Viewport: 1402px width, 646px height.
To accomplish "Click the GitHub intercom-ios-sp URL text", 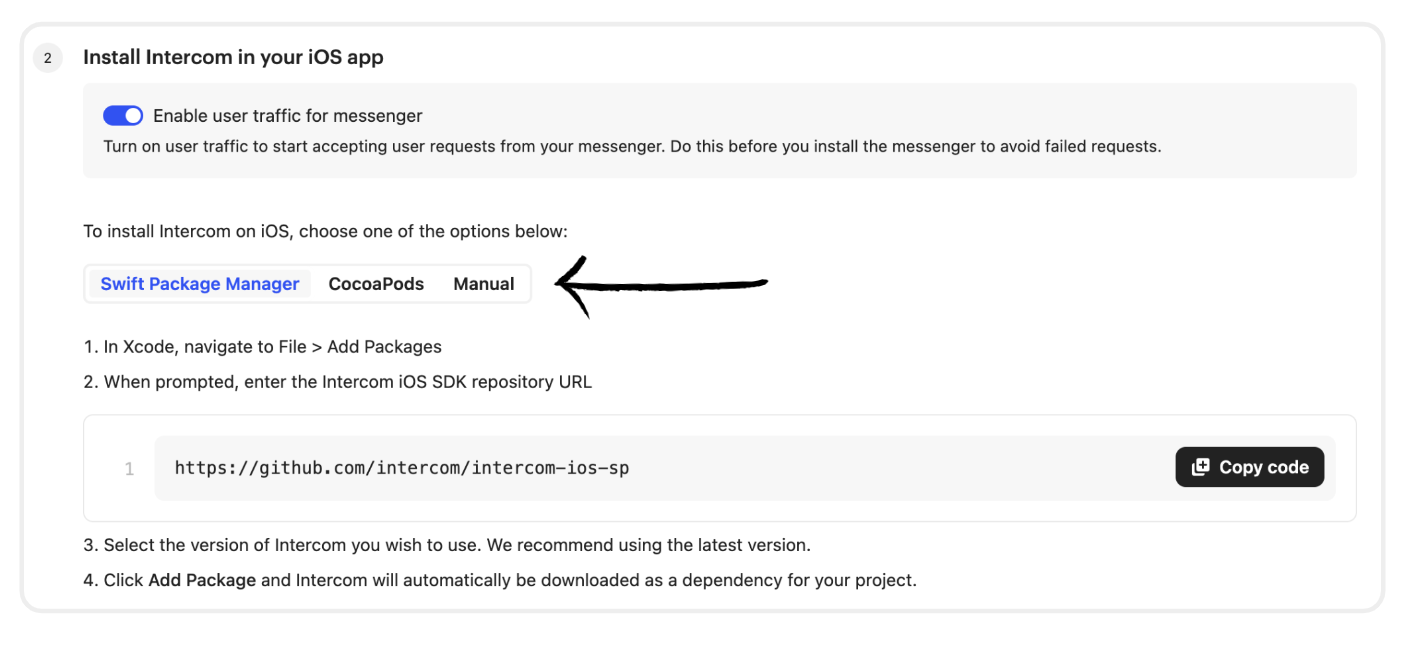I will click(x=402, y=467).
